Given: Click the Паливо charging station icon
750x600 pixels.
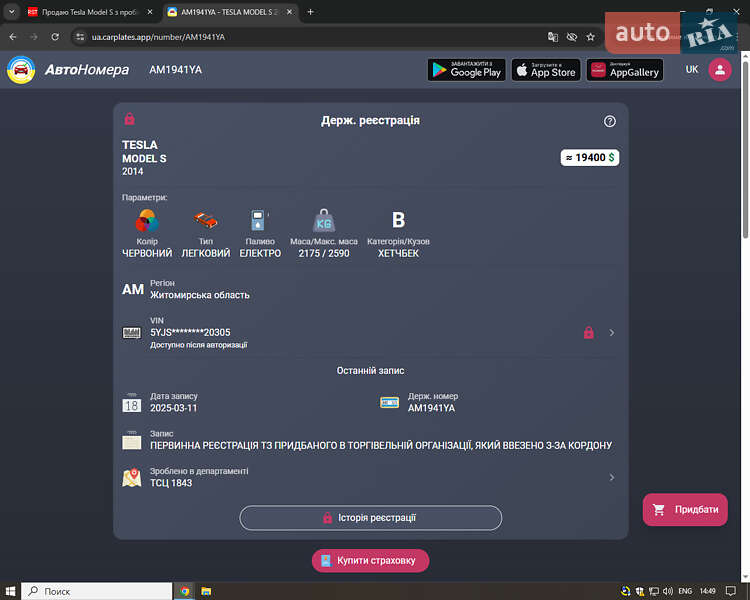Looking at the screenshot, I should pyautogui.click(x=258, y=221).
